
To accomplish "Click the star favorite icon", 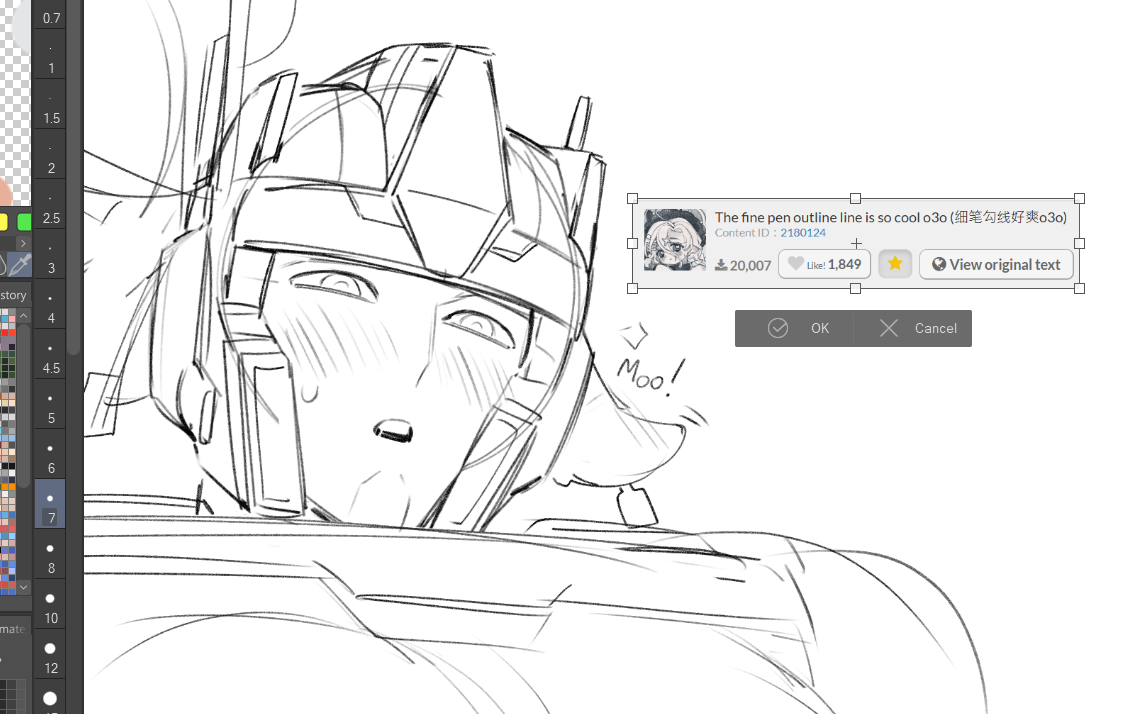I will click(x=895, y=264).
